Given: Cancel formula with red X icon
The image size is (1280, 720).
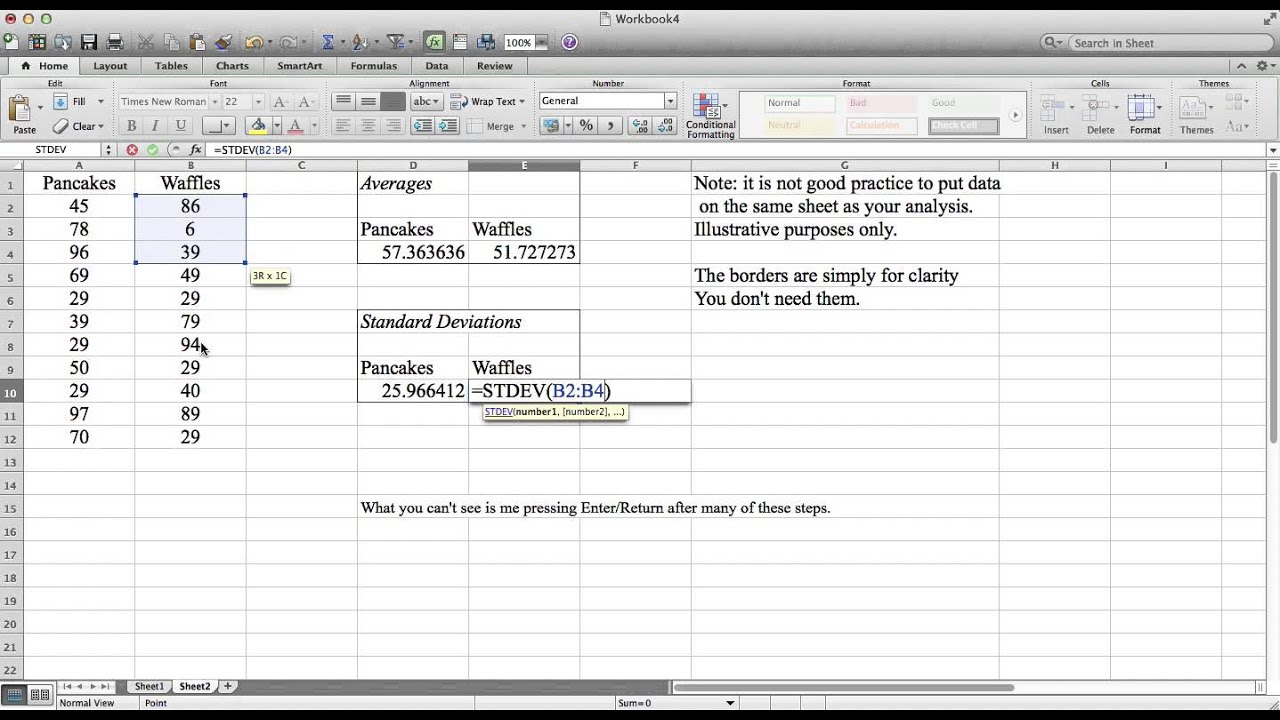Looking at the screenshot, I should click(x=132, y=150).
